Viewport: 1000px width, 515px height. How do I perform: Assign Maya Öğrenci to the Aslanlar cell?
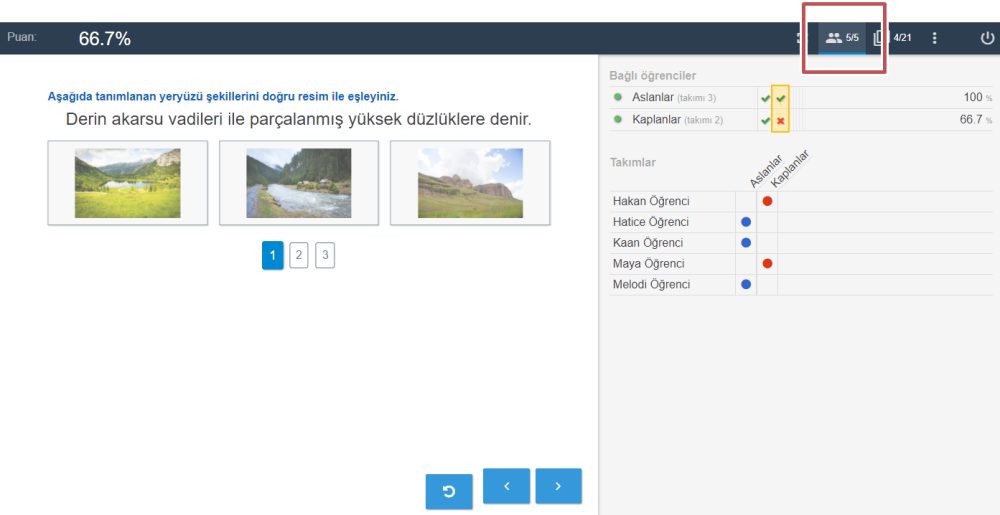click(x=746, y=264)
